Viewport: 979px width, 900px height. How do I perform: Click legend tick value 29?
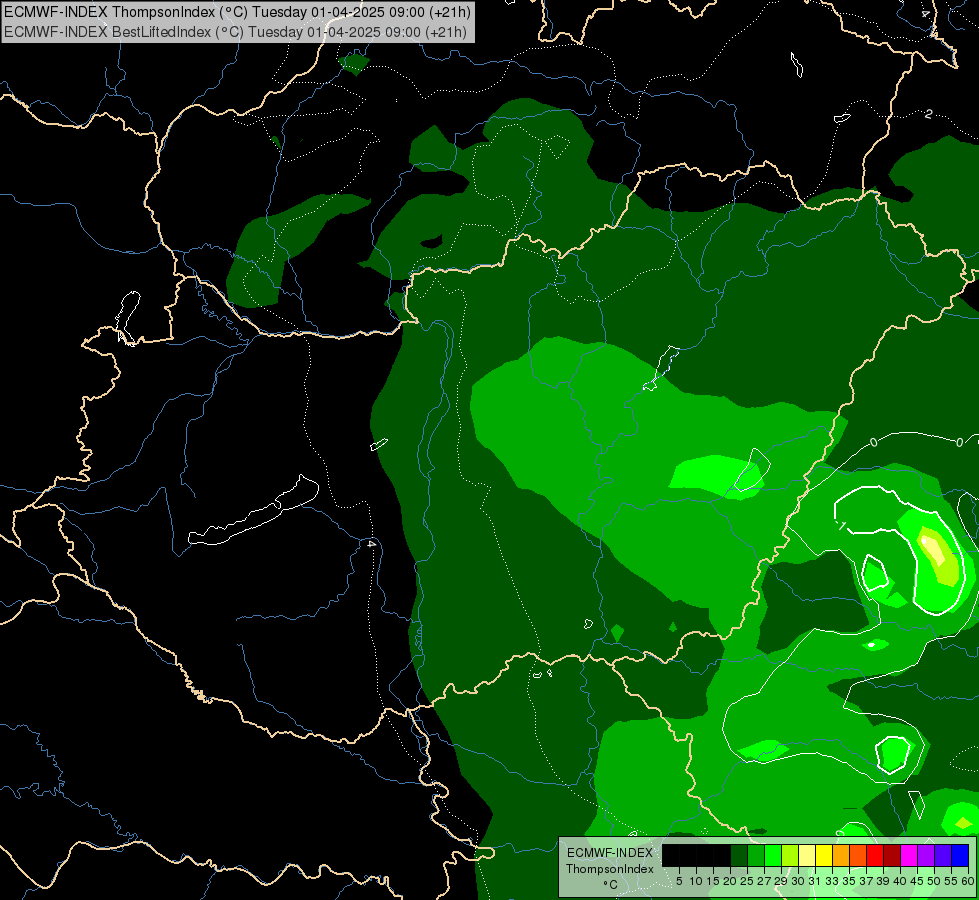click(x=781, y=881)
